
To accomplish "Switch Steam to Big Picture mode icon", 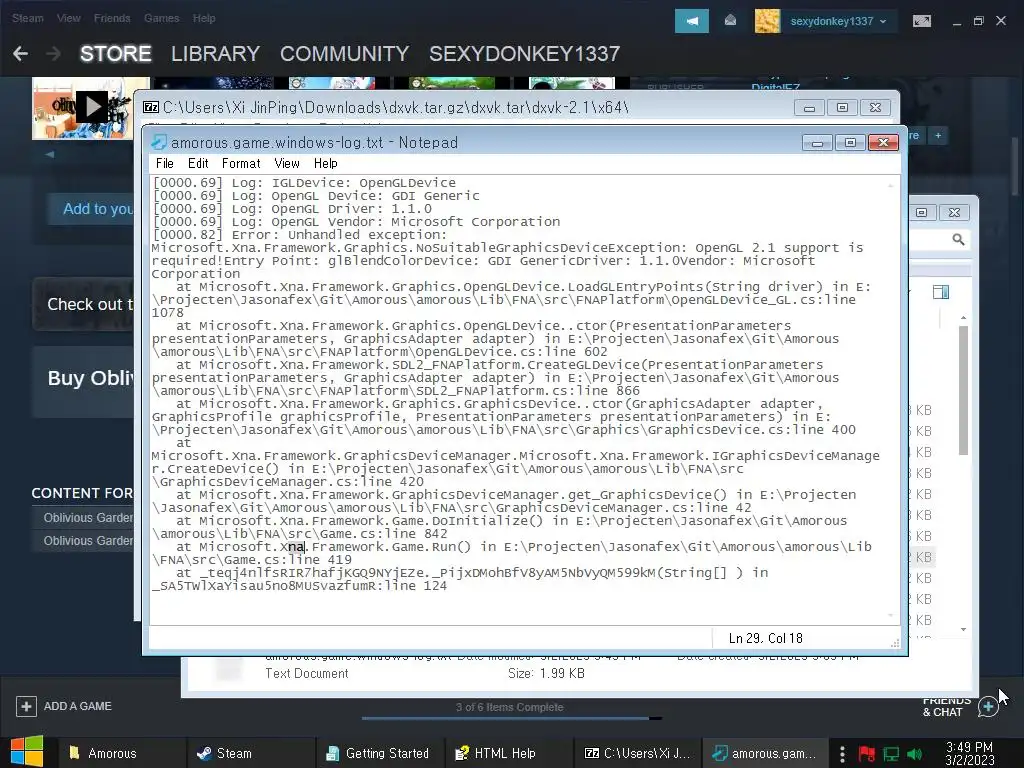I will point(921,21).
